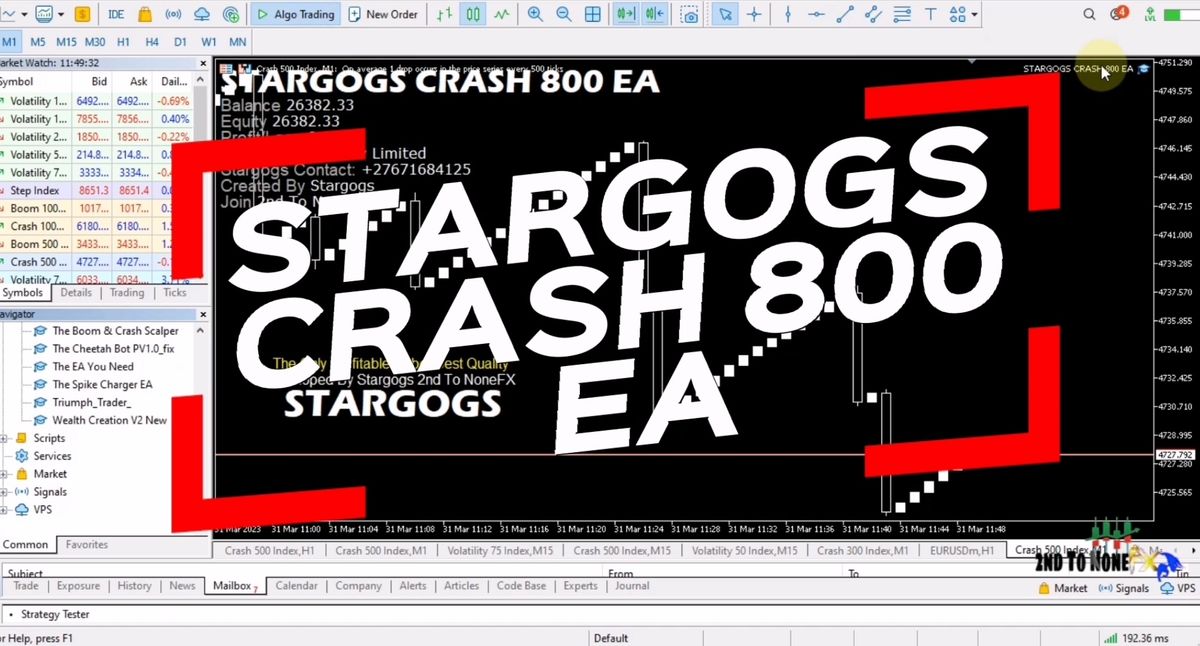The width and height of the screenshot is (1200, 646).
Task: Click the chart screenshot camera icon
Action: click(690, 14)
